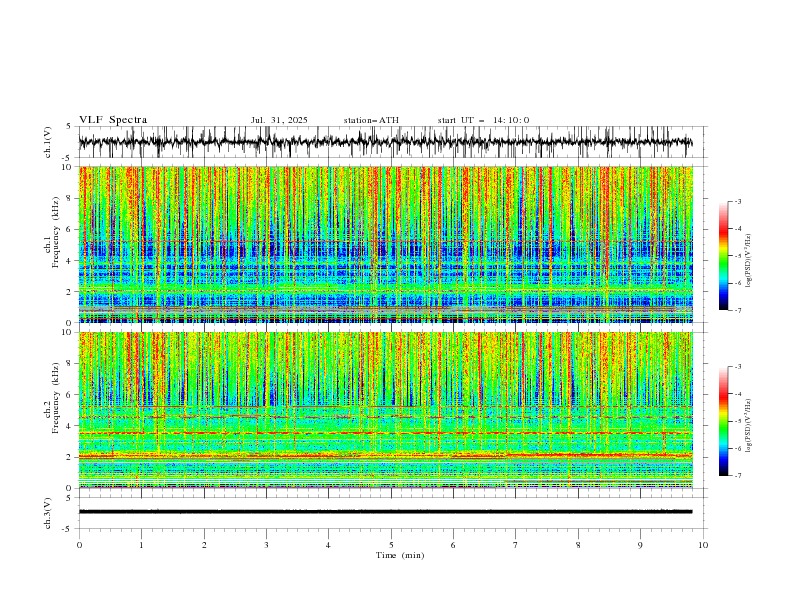Click the time axis tick label '10'
This screenshot has width=792, height=612.
tap(703, 545)
